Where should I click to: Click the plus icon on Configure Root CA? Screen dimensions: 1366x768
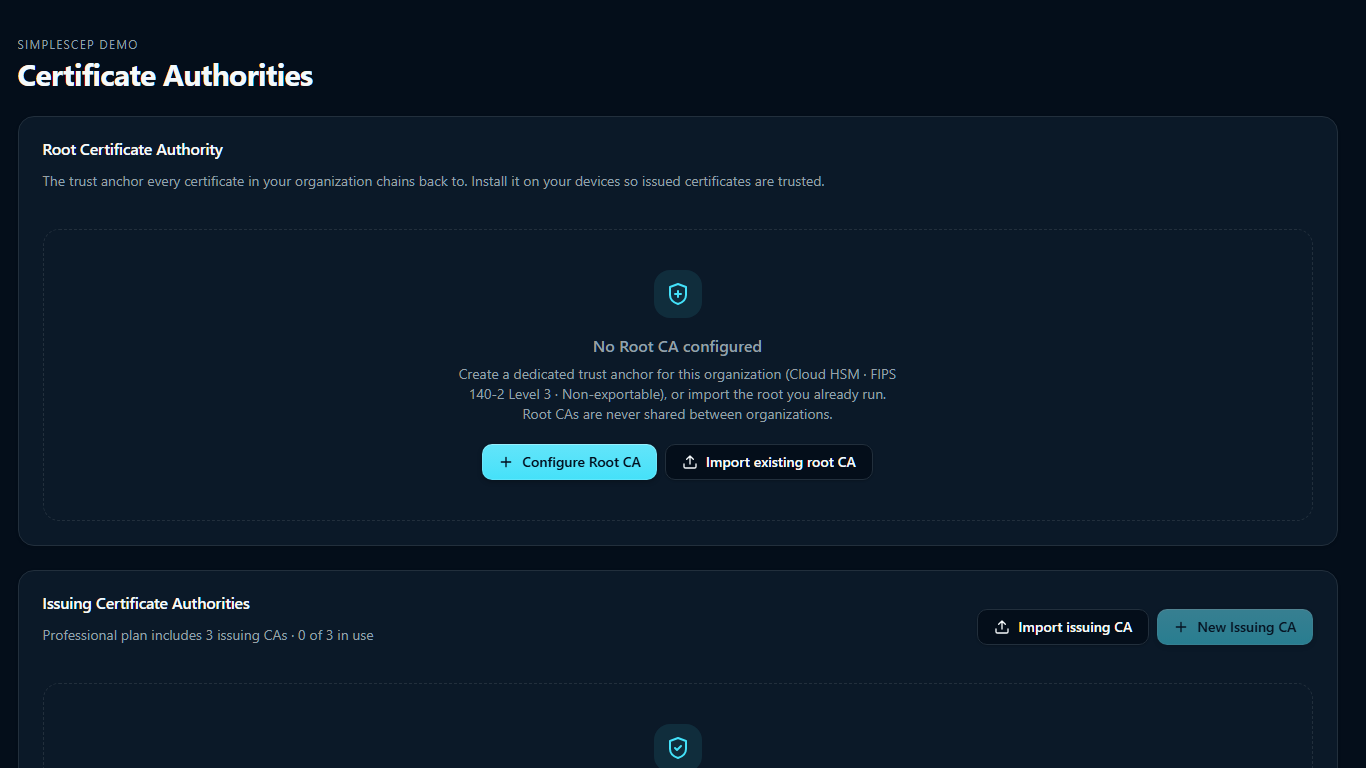point(506,462)
